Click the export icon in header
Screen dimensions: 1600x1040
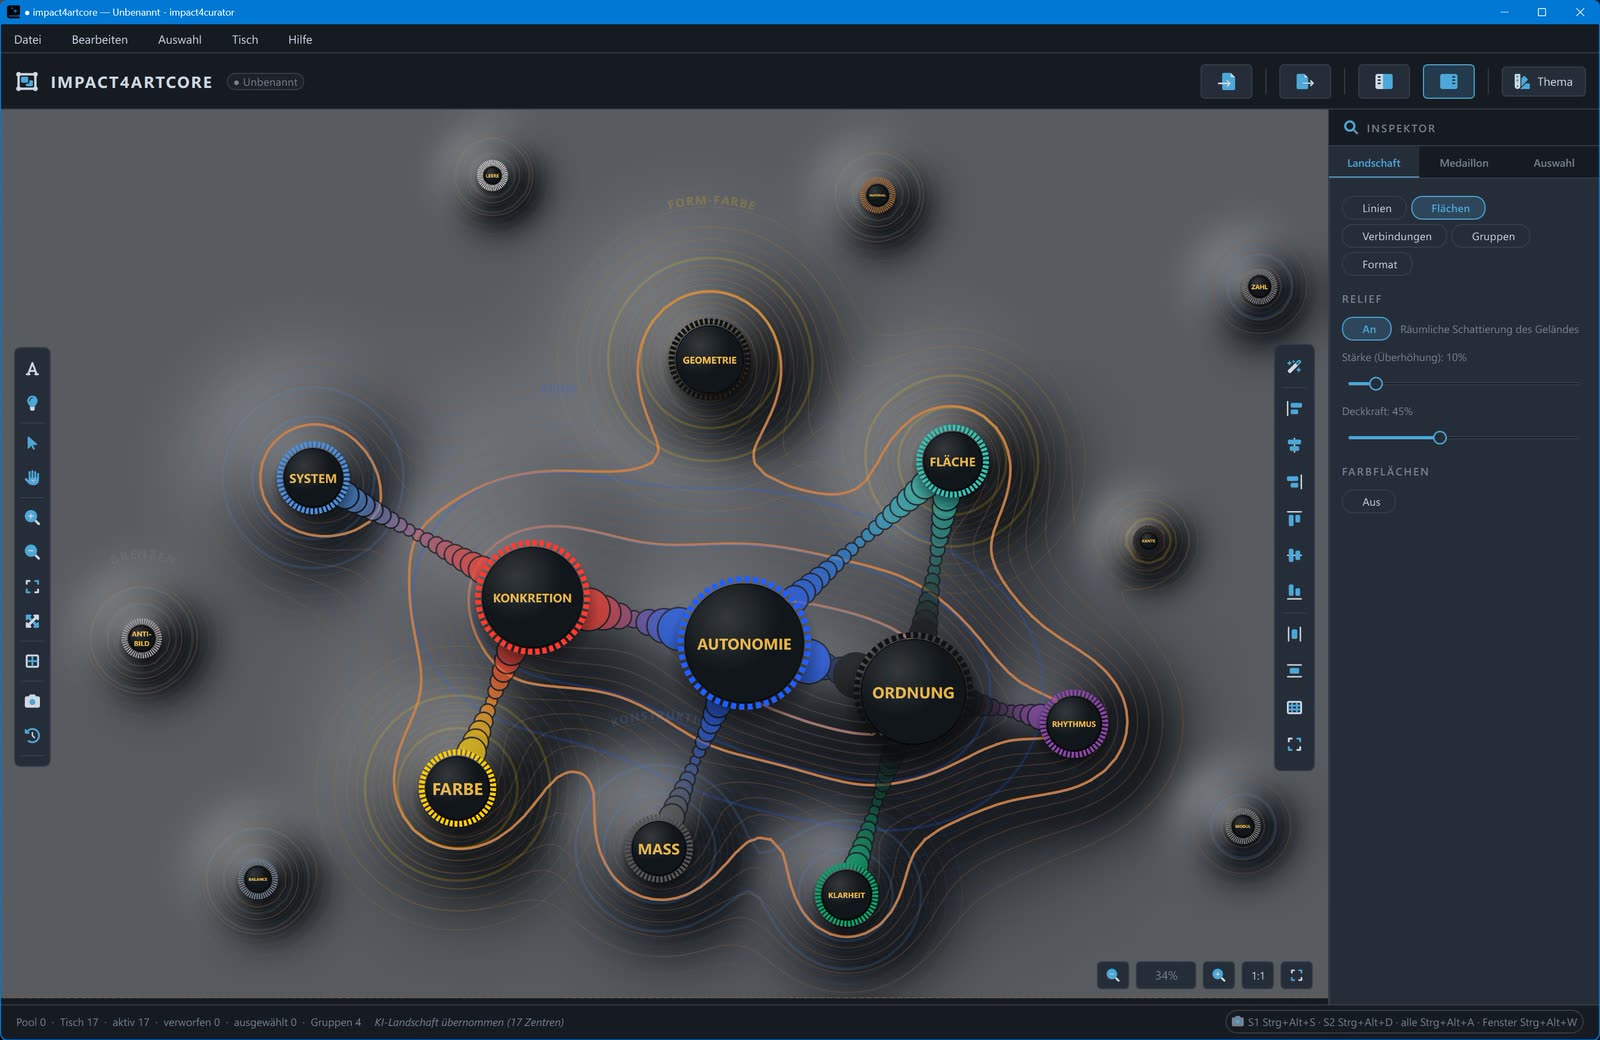click(x=1305, y=81)
